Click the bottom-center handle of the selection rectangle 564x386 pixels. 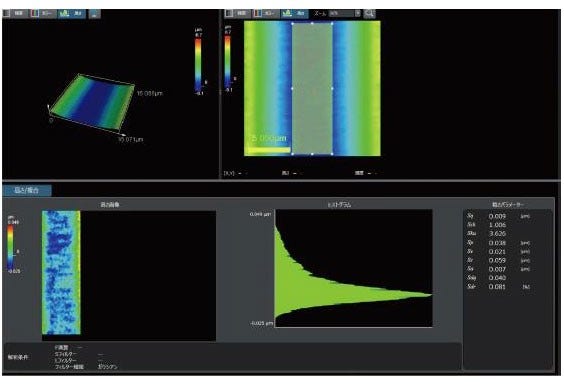(x=312, y=154)
